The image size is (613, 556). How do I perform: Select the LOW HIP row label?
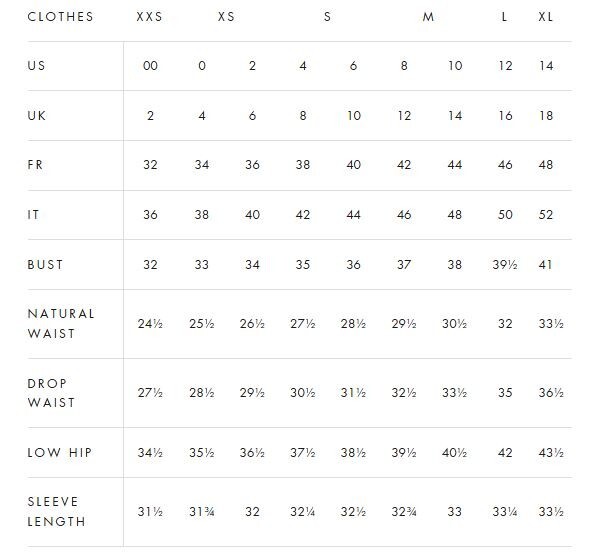(x=59, y=452)
